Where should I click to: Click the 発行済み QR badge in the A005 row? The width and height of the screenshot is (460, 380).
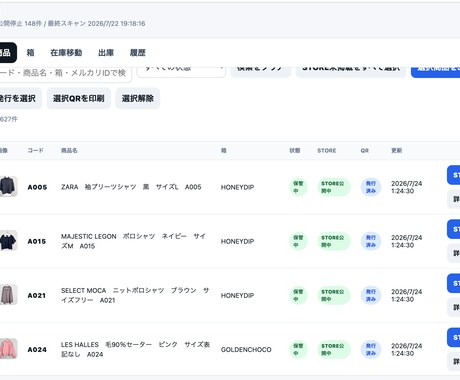coord(371,187)
